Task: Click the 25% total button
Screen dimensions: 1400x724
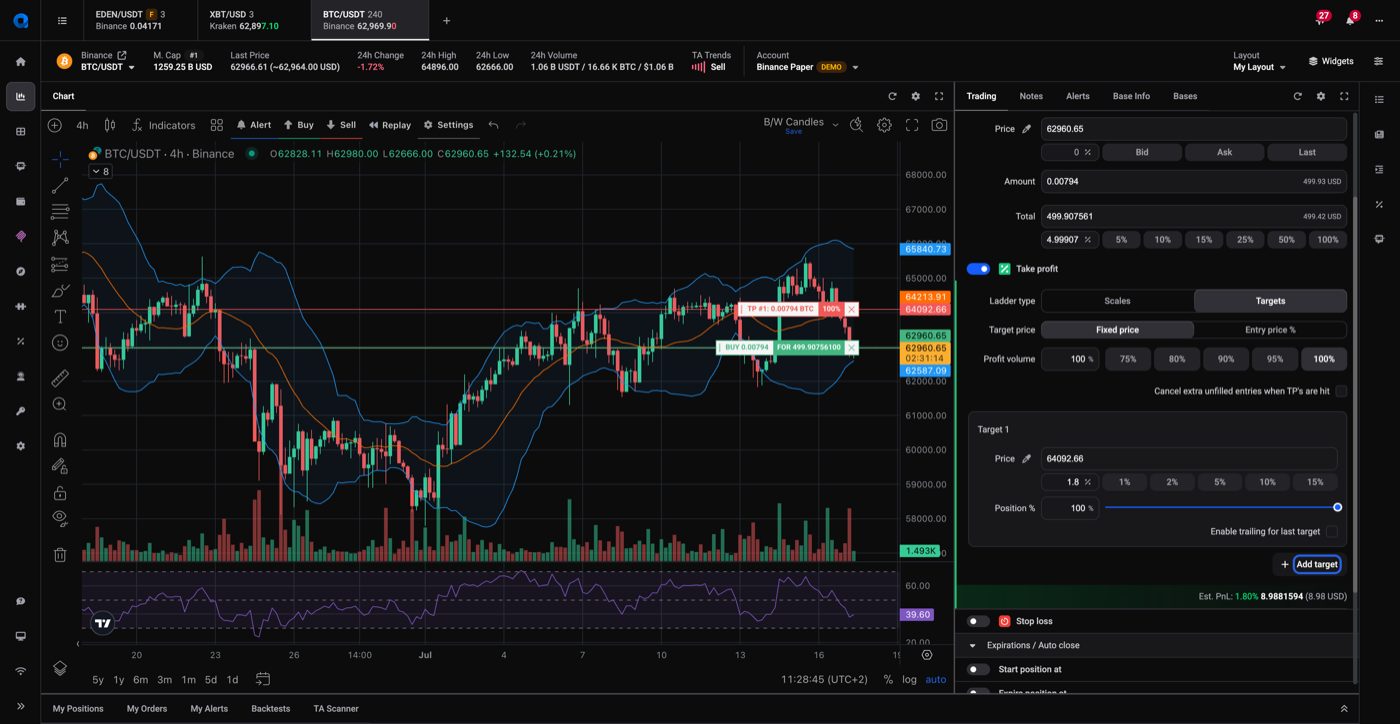Action: click(1245, 240)
